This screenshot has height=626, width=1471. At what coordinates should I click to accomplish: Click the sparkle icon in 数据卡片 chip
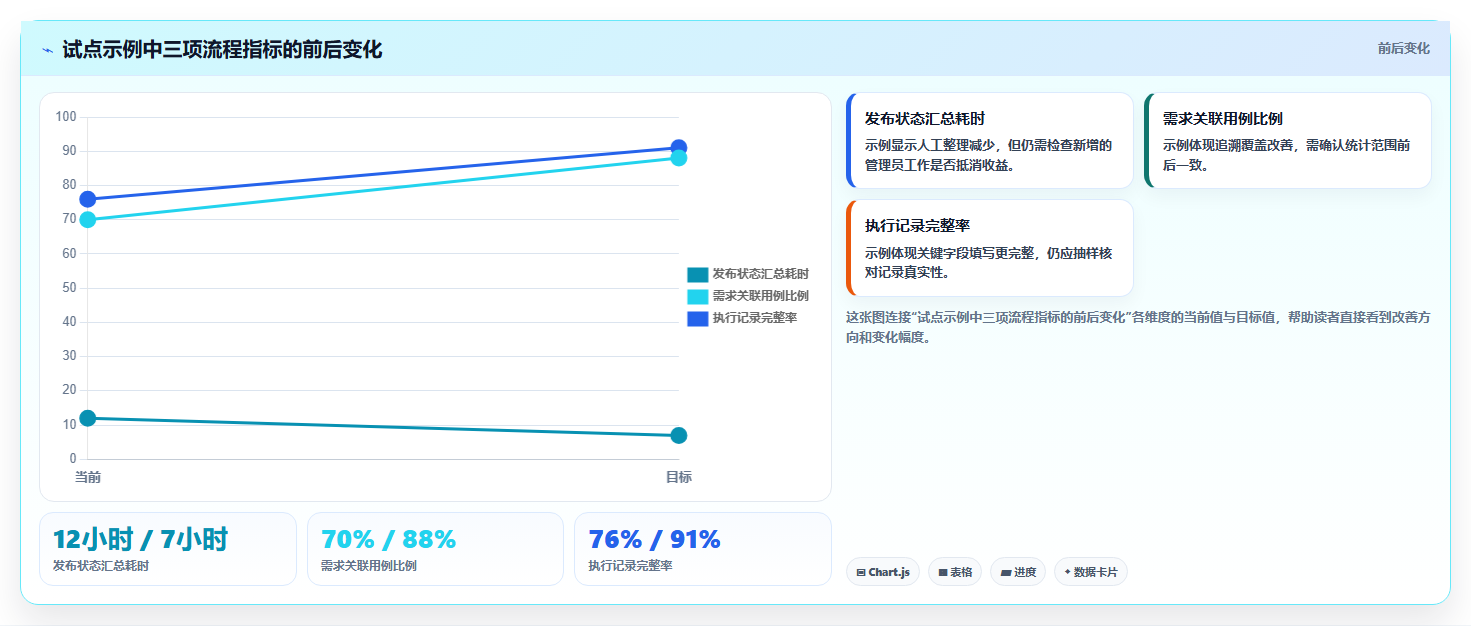click(x=1067, y=572)
